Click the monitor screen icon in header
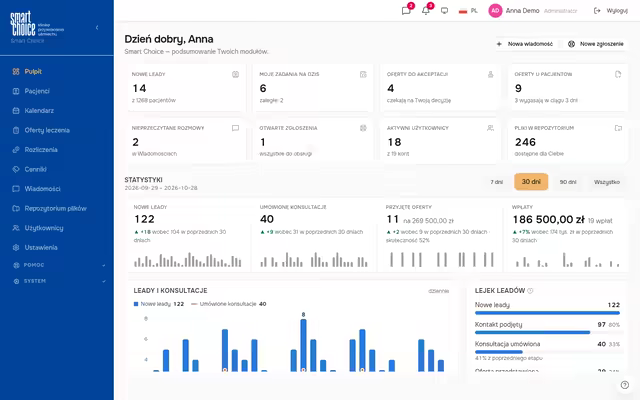The image size is (640, 400). pyautogui.click(x=444, y=11)
